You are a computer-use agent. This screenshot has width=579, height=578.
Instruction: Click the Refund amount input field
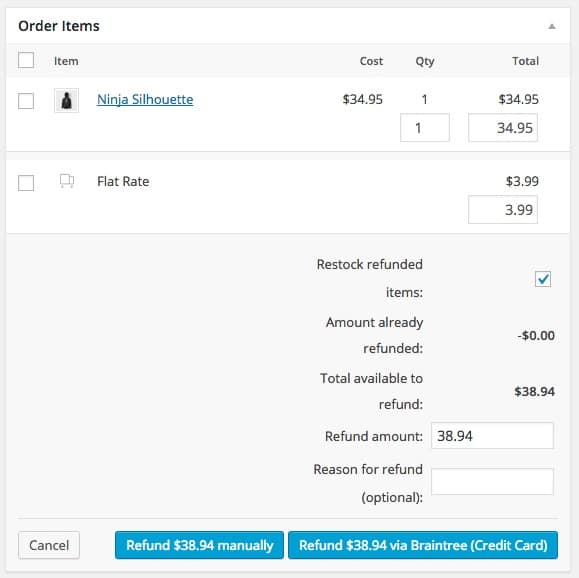click(492, 436)
